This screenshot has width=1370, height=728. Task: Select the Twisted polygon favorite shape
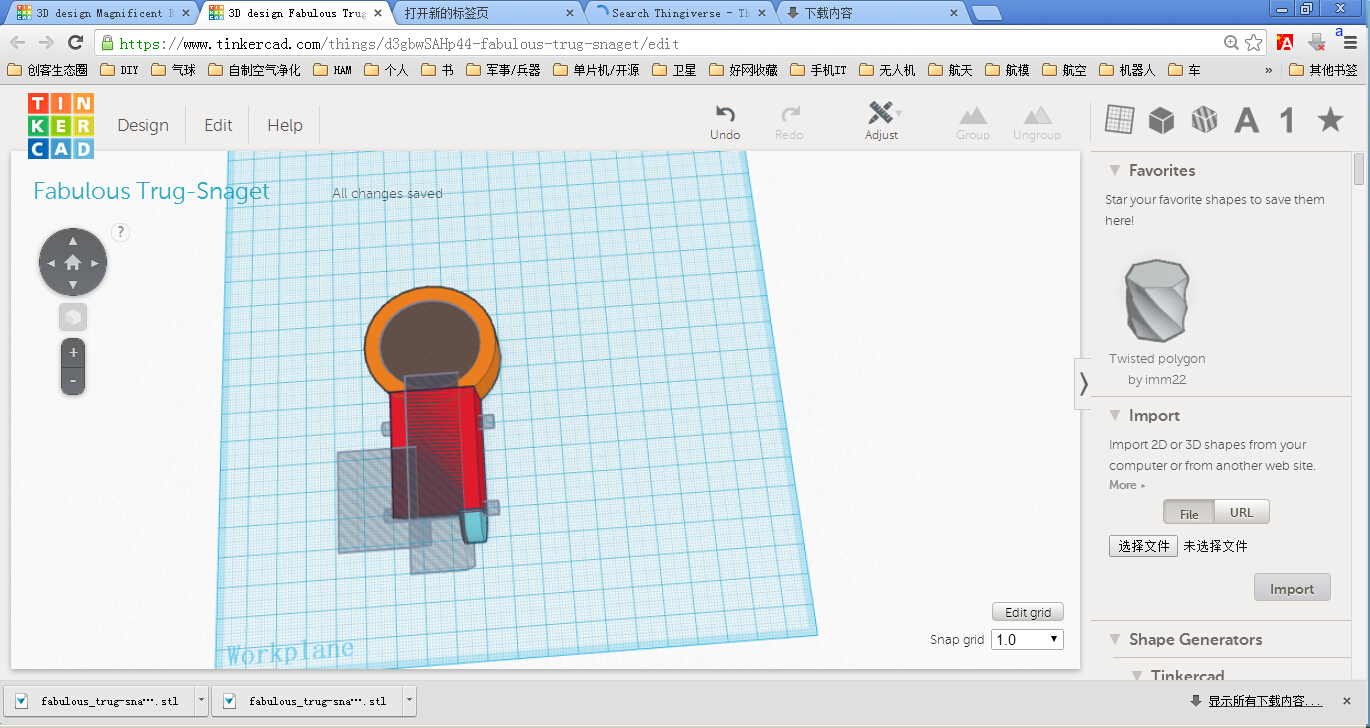tap(1157, 300)
